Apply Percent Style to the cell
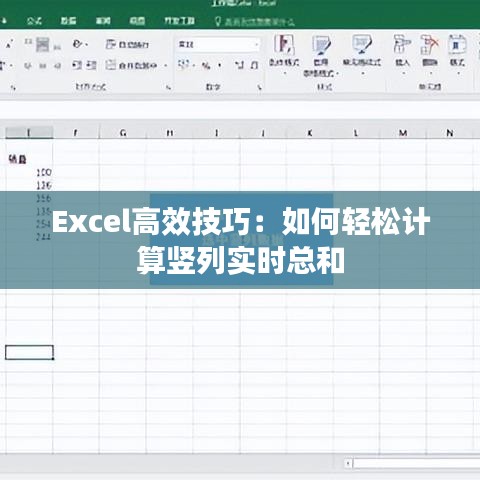The width and height of the screenshot is (480, 480). (x=206, y=65)
